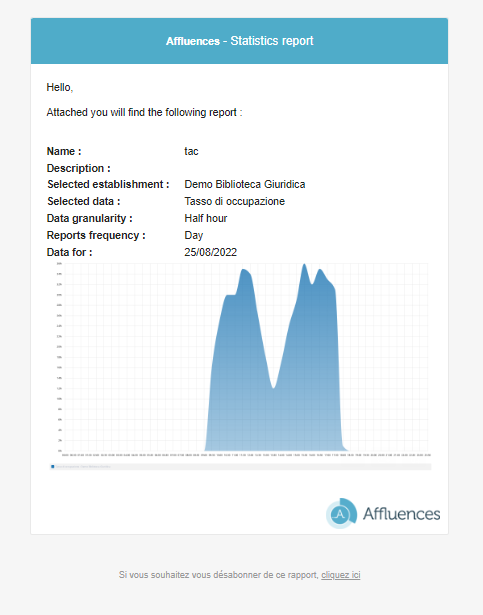
Task: Click the "Demo Biblioteca Giuridica" establishment value
Action: point(245,184)
